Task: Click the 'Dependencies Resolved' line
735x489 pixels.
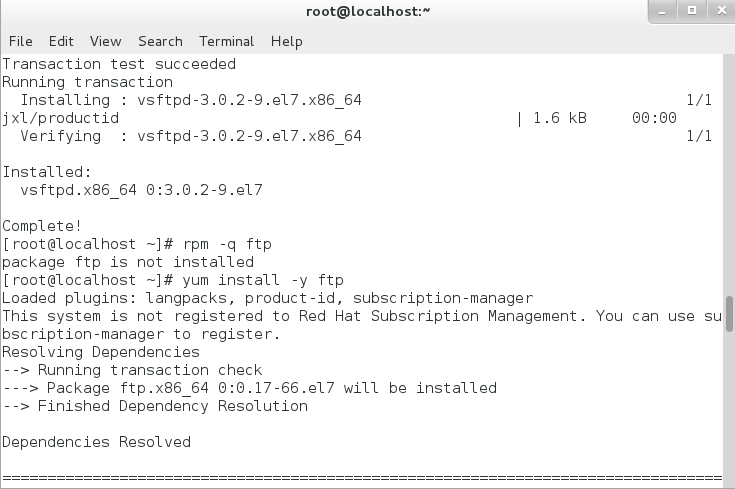Action: (96, 442)
